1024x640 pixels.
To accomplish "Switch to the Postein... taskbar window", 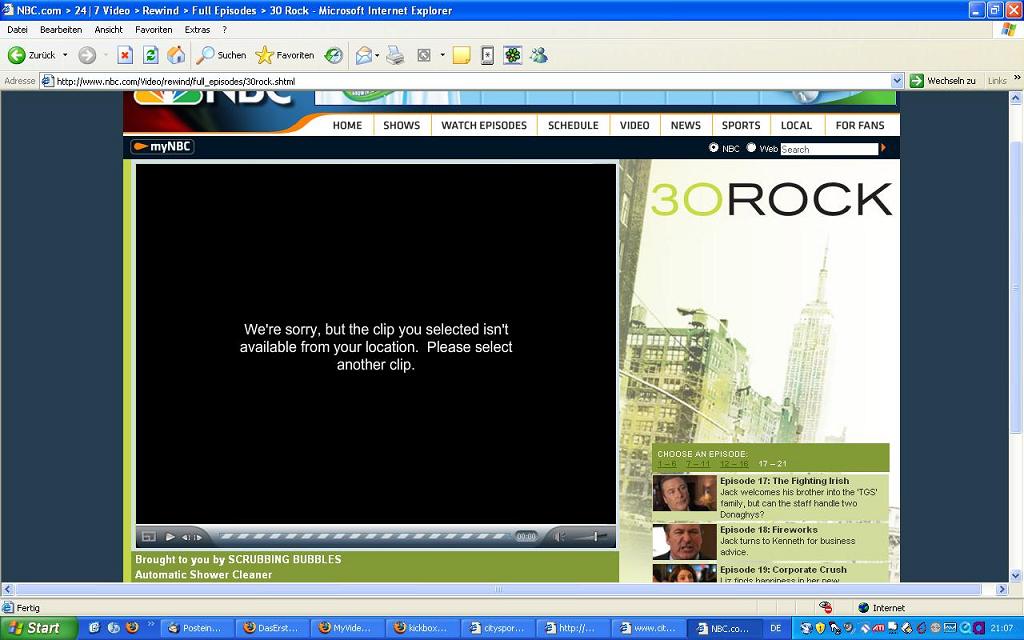I will [197, 628].
